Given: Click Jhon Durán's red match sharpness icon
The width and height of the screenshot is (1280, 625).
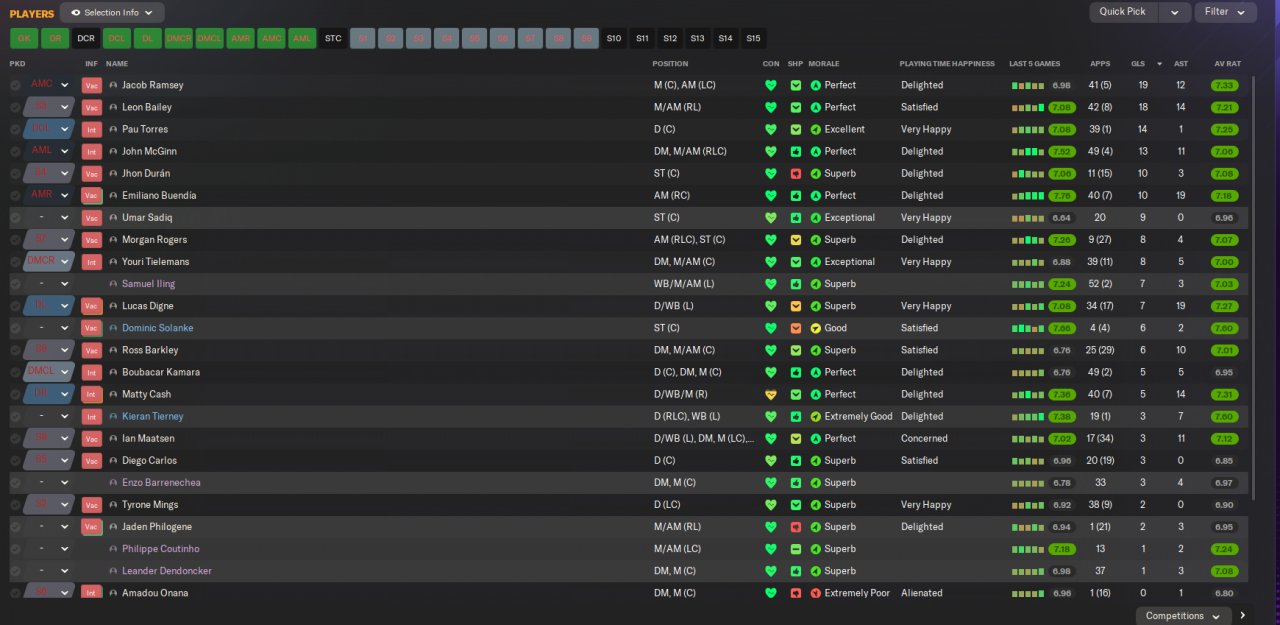Looking at the screenshot, I should coord(796,174).
